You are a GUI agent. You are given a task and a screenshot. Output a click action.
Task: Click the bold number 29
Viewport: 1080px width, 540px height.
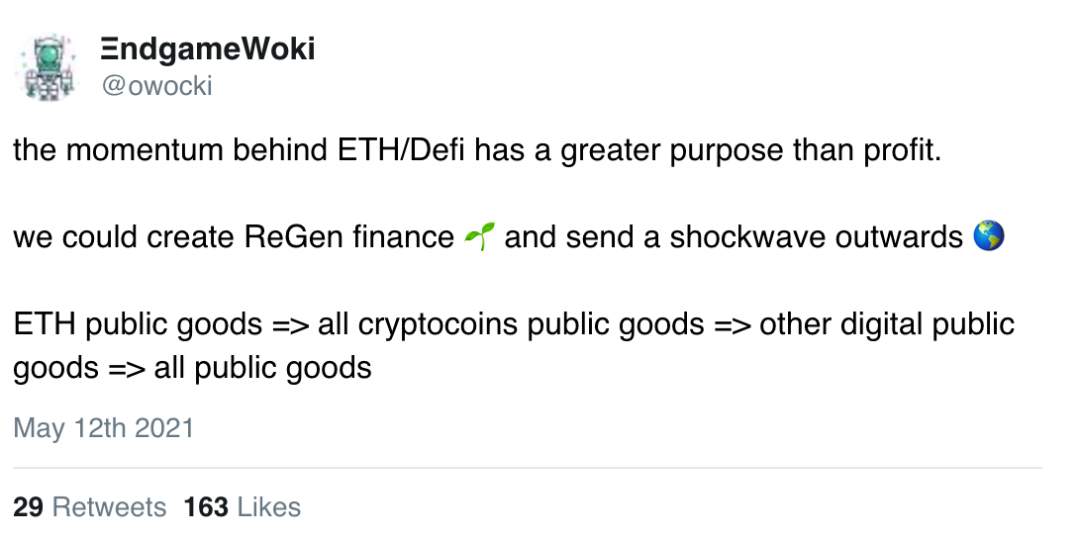coord(28,508)
